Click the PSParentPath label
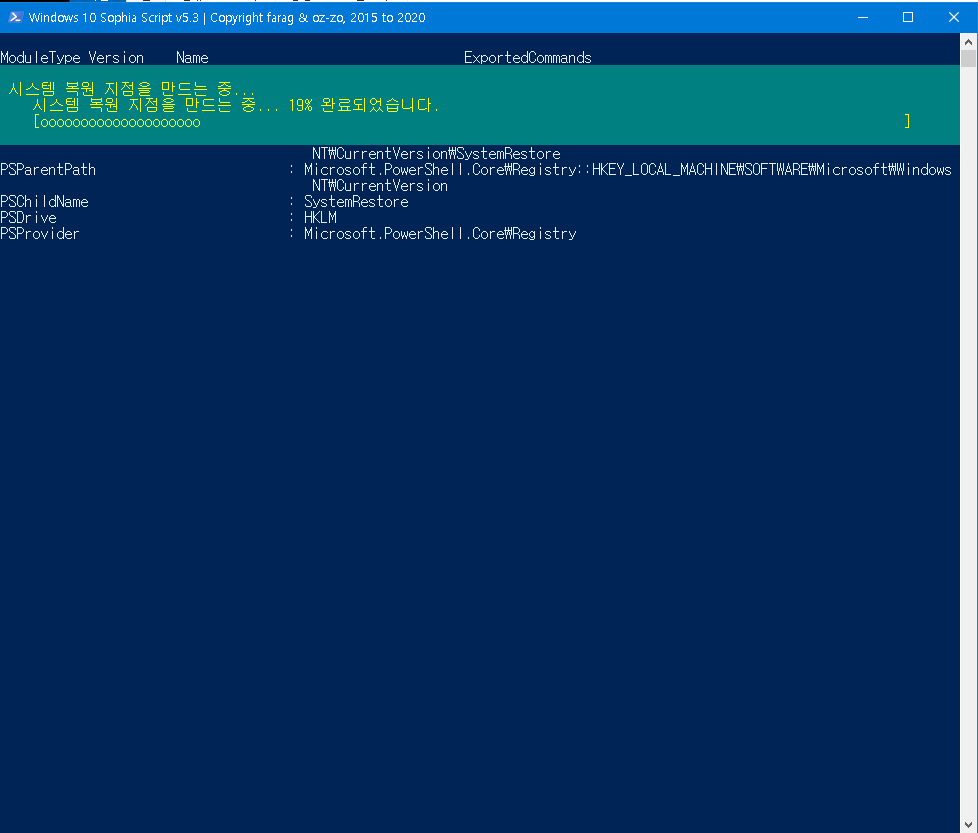 48,170
